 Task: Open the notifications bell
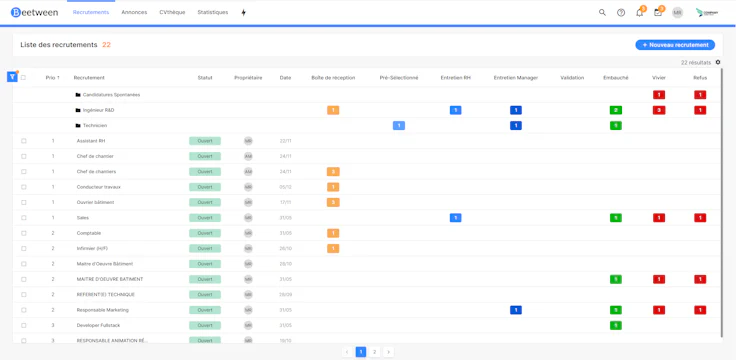coord(639,13)
